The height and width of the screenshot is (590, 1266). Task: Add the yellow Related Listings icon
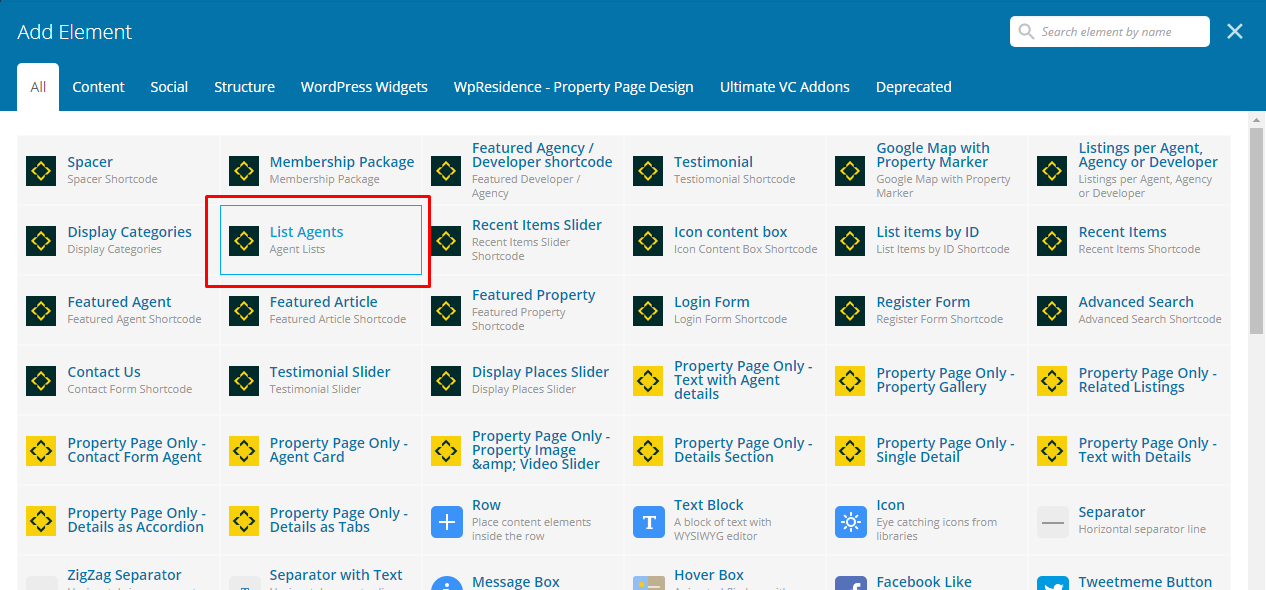click(1052, 381)
